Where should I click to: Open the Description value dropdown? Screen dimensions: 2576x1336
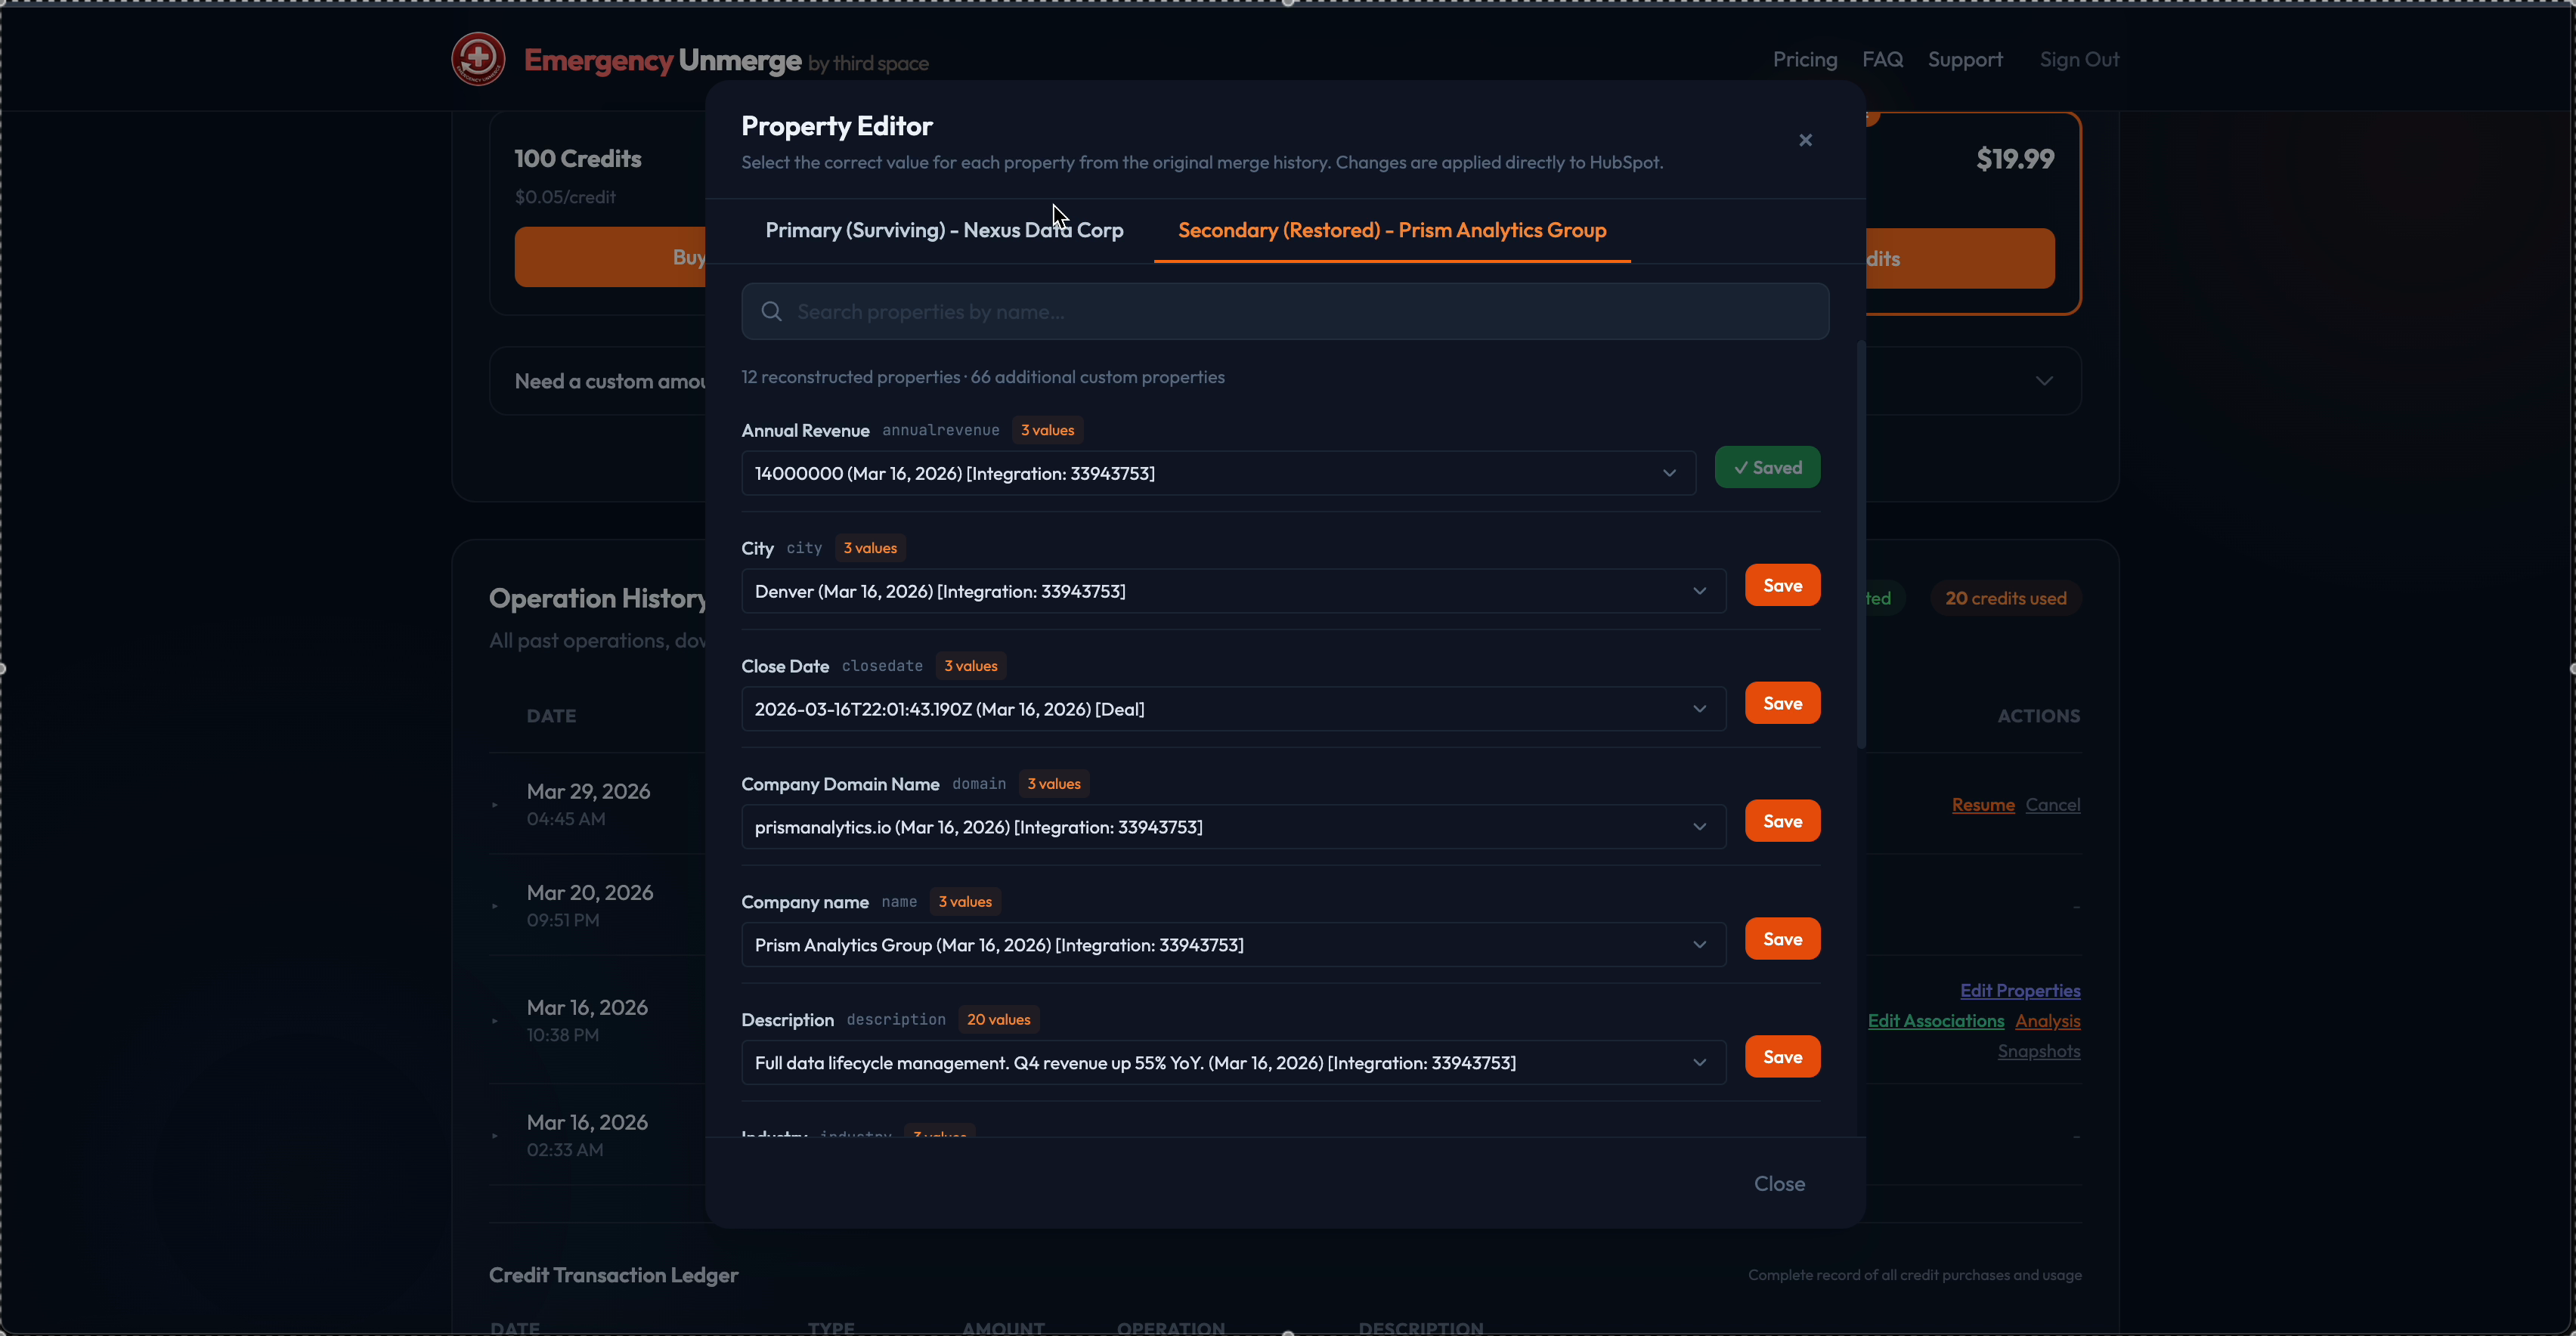1233,1063
